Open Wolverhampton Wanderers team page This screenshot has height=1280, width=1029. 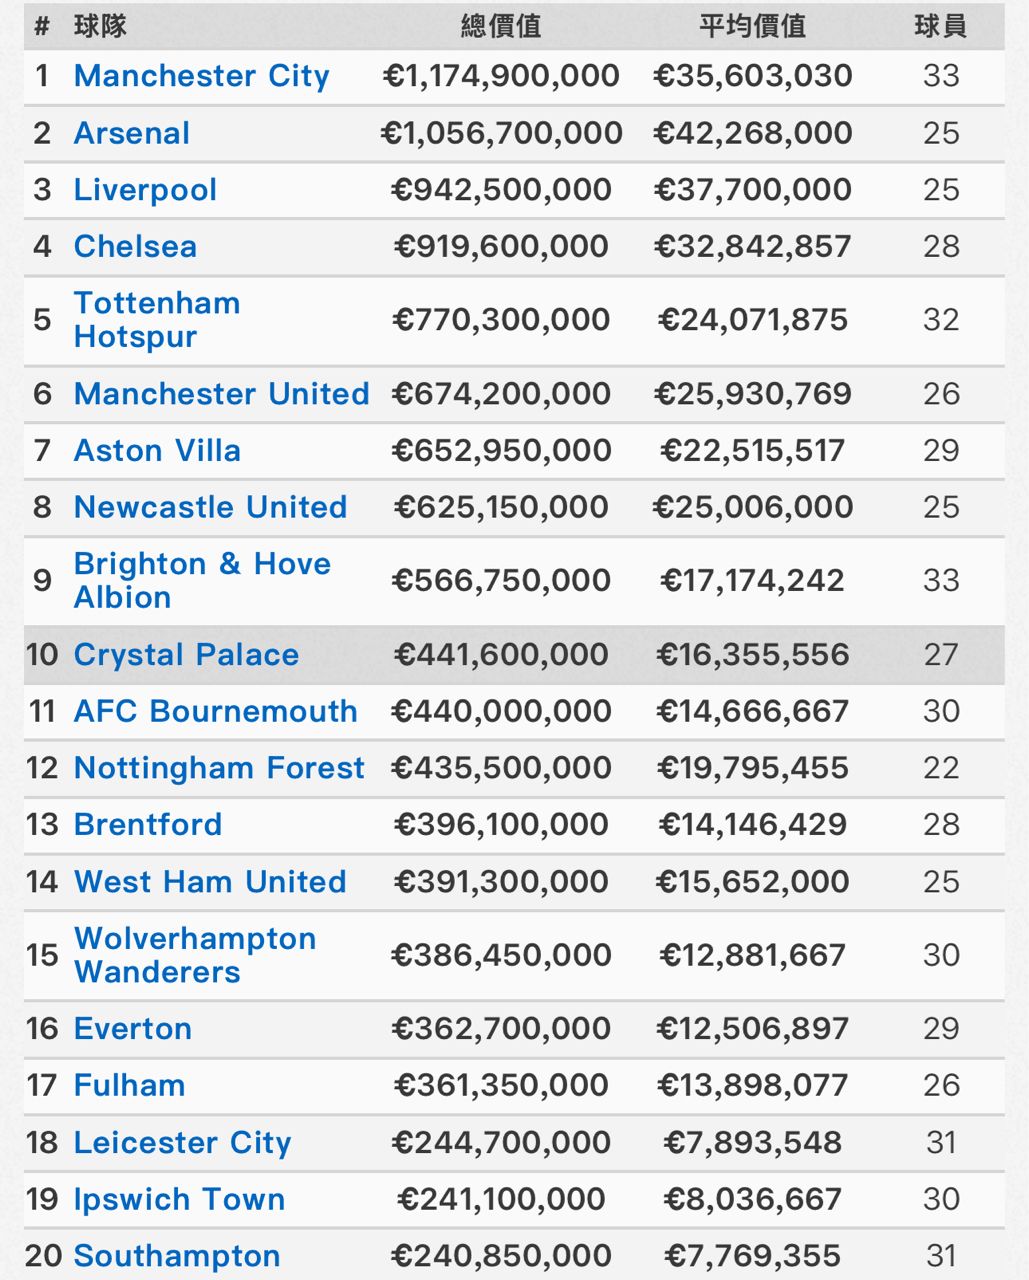pyautogui.click(x=195, y=955)
